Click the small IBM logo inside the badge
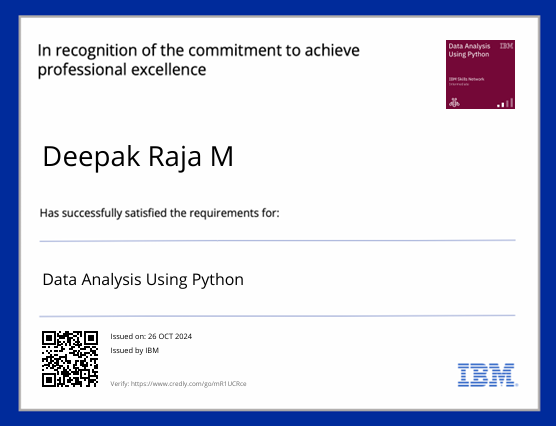The image size is (556, 426). 506,46
